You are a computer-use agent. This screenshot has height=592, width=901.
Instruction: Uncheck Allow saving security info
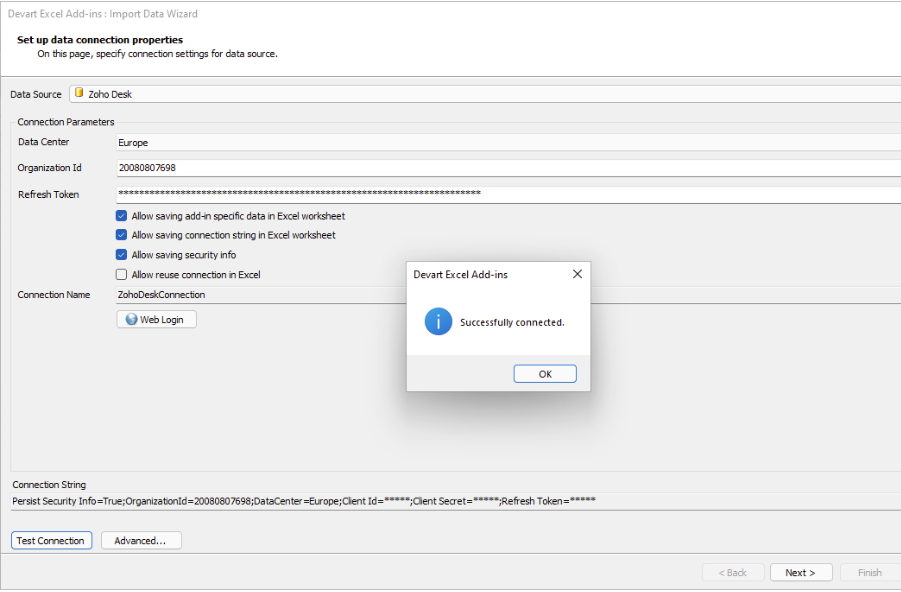(x=121, y=255)
